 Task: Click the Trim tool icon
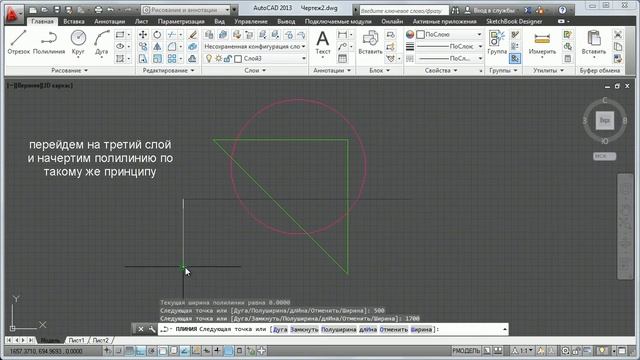click(172, 35)
